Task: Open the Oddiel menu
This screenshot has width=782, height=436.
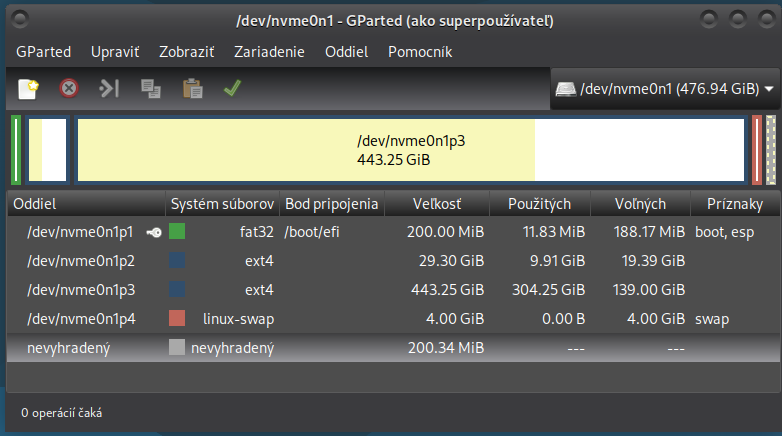Action: pyautogui.click(x=346, y=52)
